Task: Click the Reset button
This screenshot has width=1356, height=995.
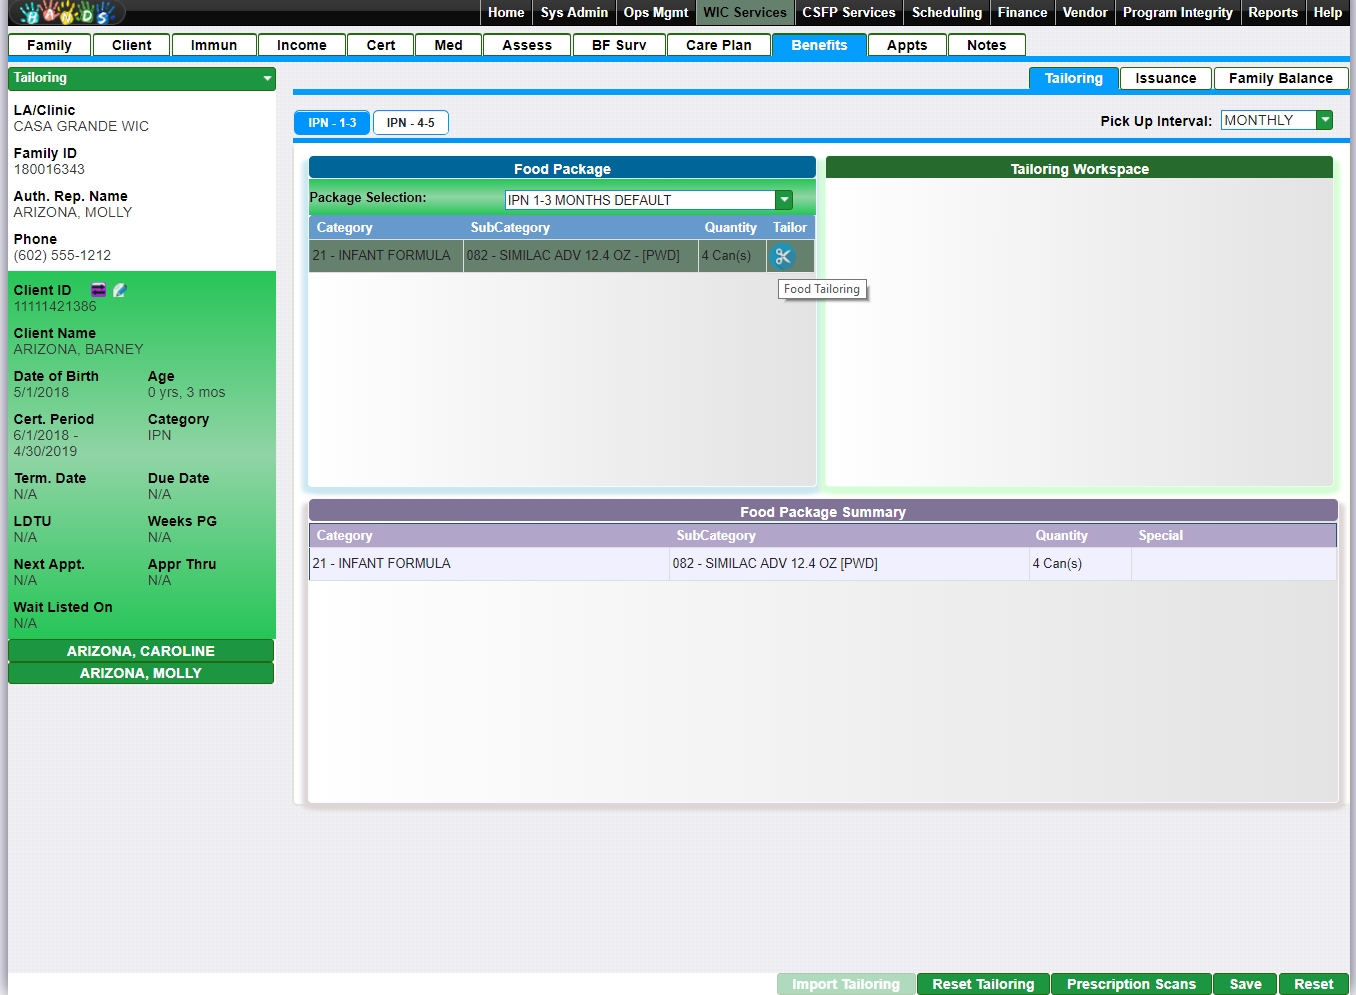Action: [x=1313, y=984]
